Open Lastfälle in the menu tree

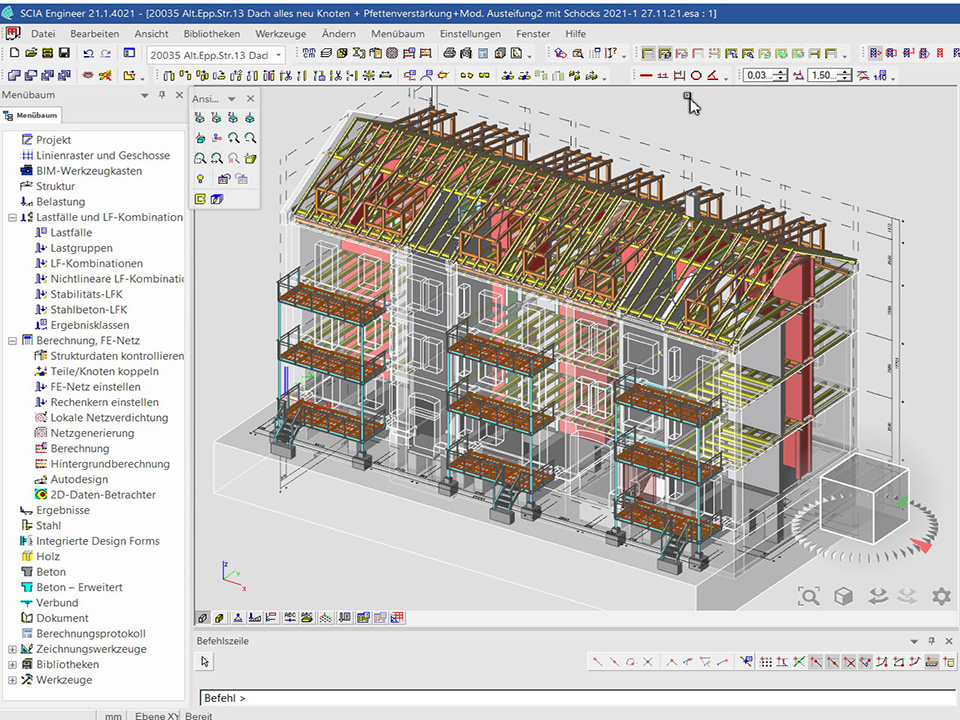click(x=71, y=232)
